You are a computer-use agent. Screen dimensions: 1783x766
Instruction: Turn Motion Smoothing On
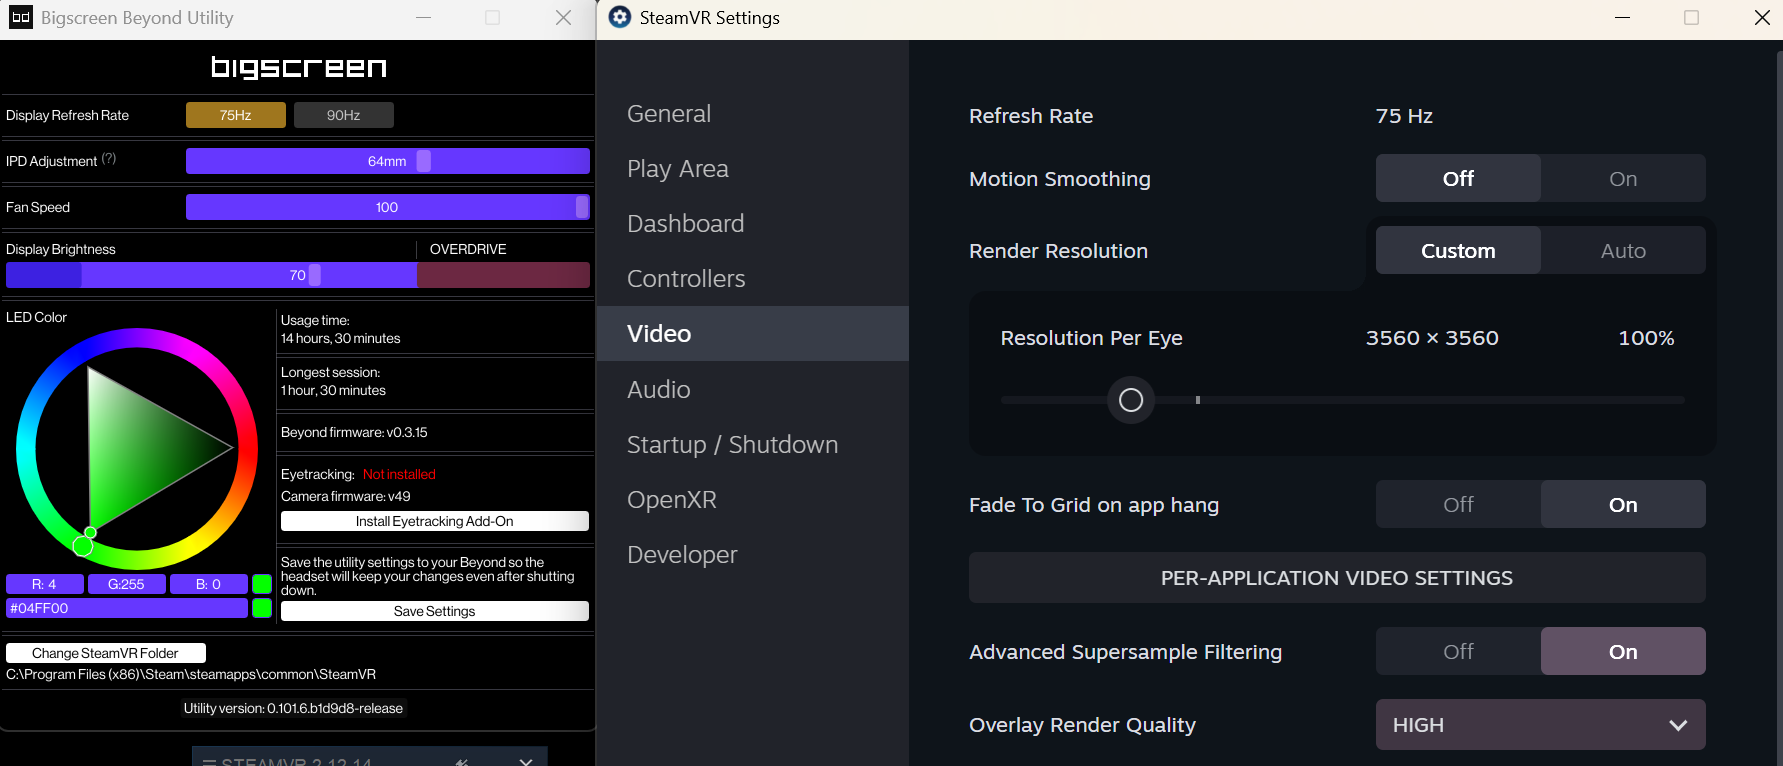pyautogui.click(x=1623, y=178)
